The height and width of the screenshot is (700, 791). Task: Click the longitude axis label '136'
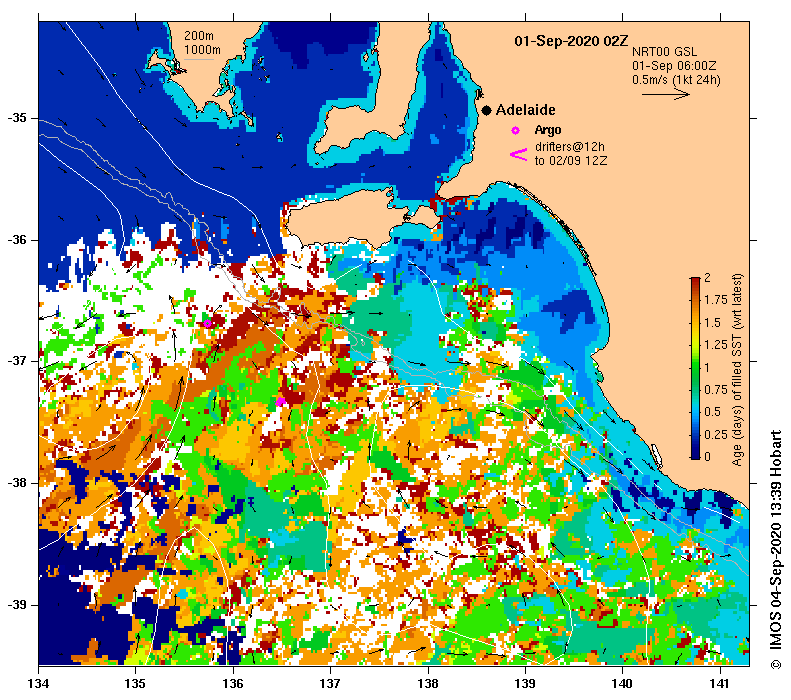click(x=233, y=684)
